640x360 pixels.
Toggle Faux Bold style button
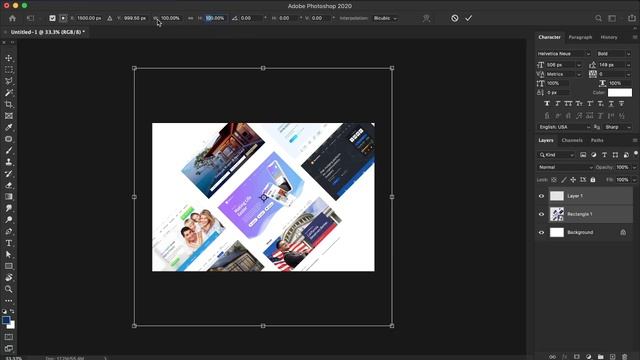(547, 104)
